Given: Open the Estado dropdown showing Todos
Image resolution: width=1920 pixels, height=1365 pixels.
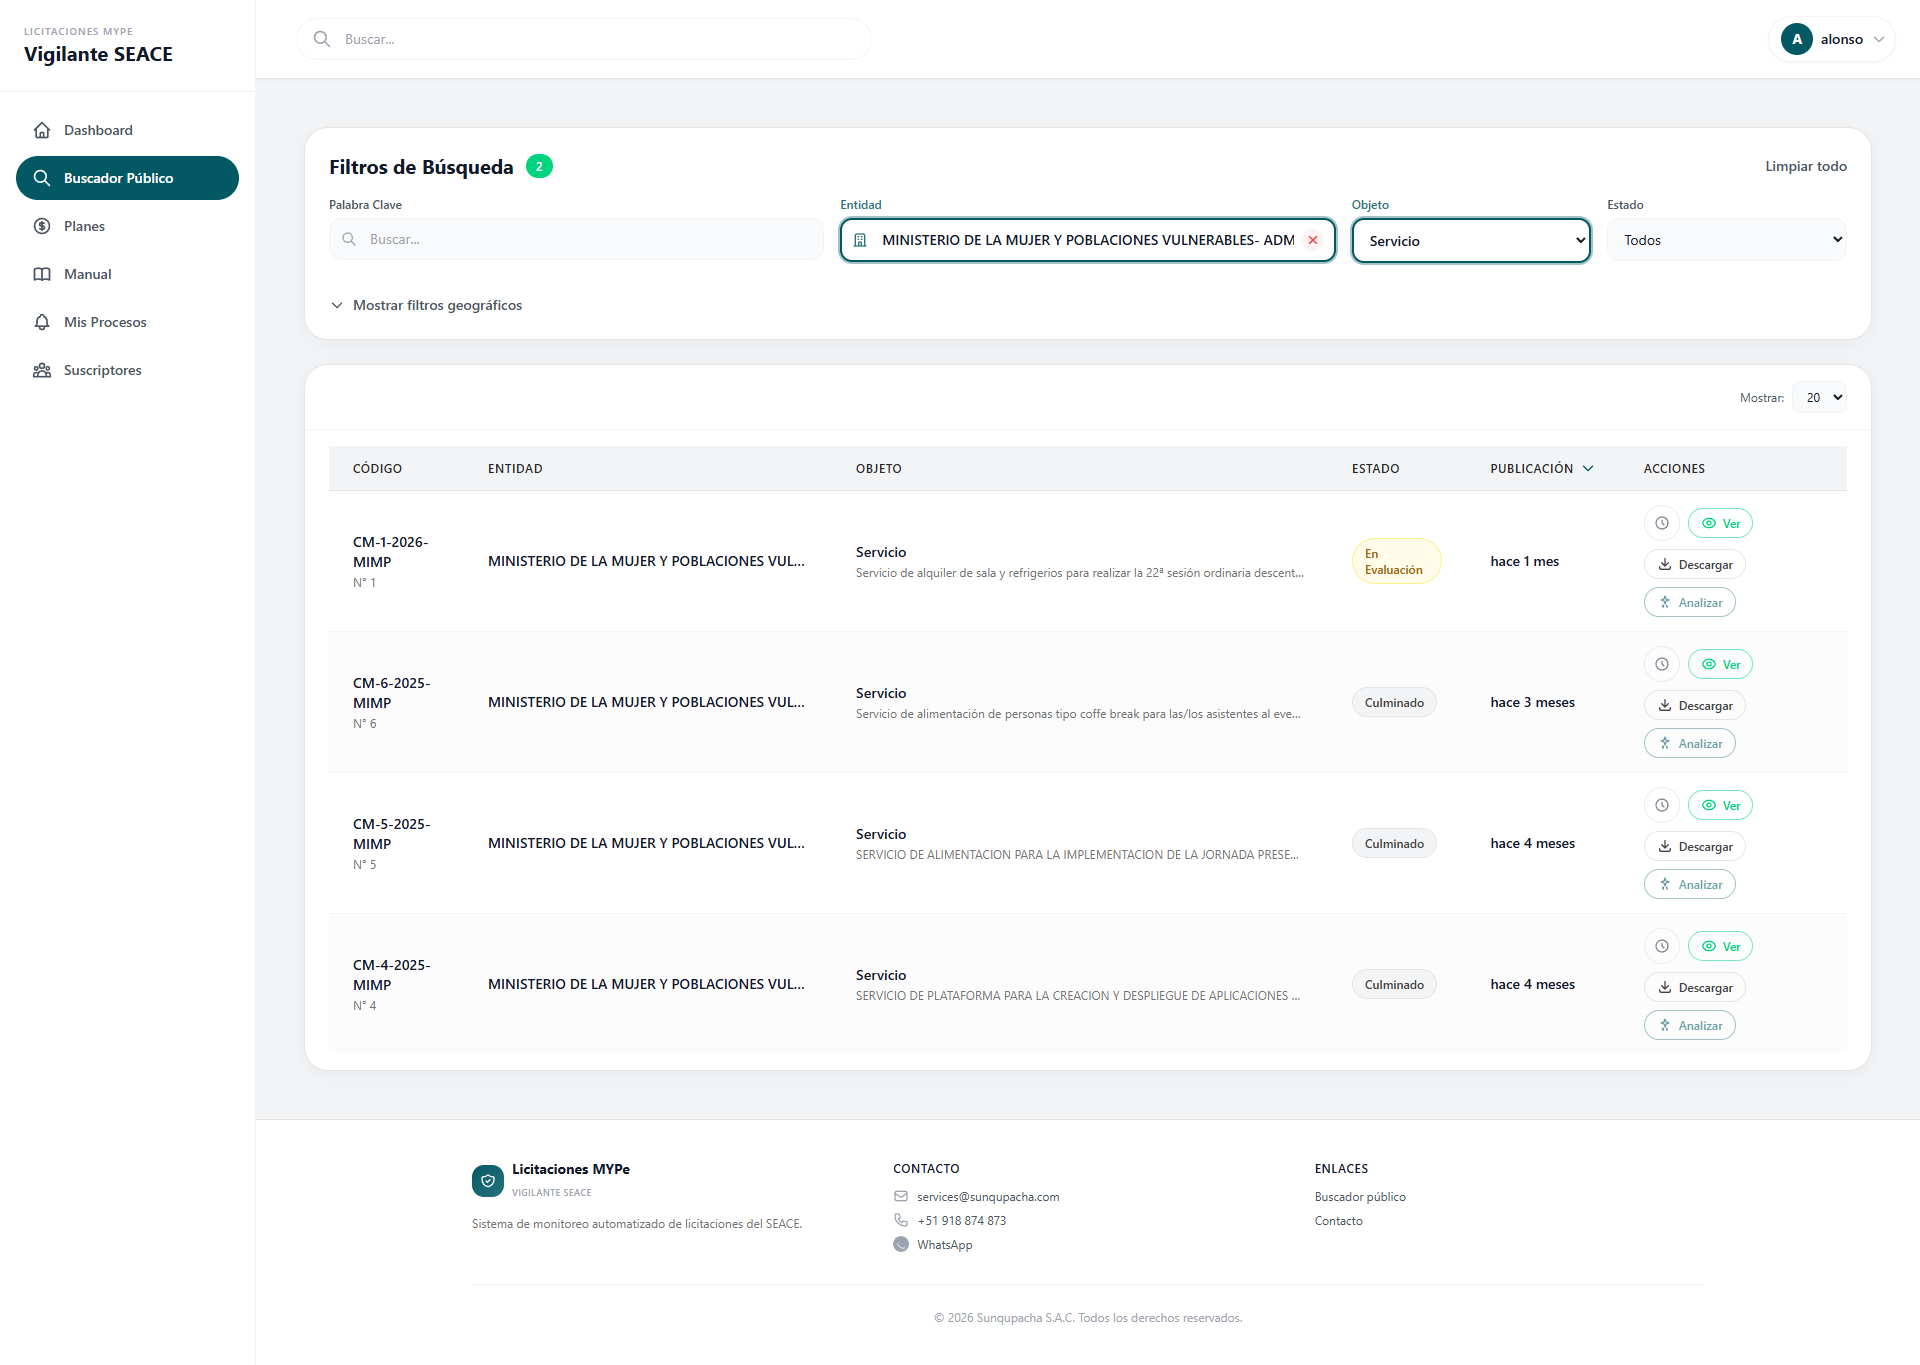Looking at the screenshot, I should (1727, 239).
